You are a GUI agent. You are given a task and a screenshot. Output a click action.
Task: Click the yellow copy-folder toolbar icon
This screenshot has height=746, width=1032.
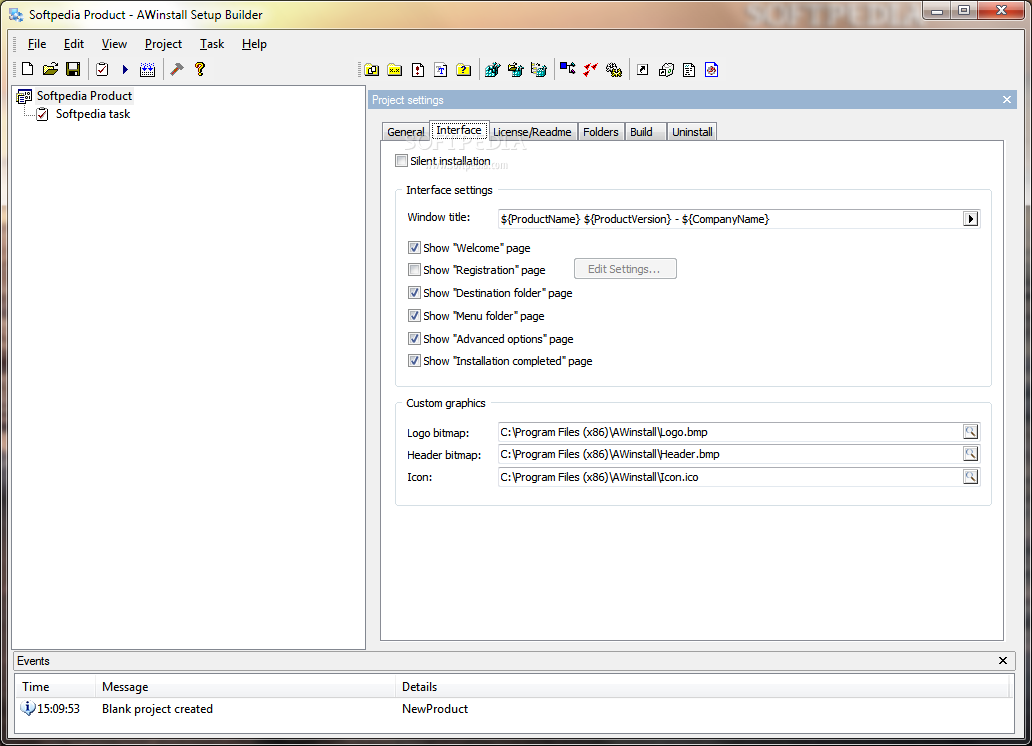(372, 70)
